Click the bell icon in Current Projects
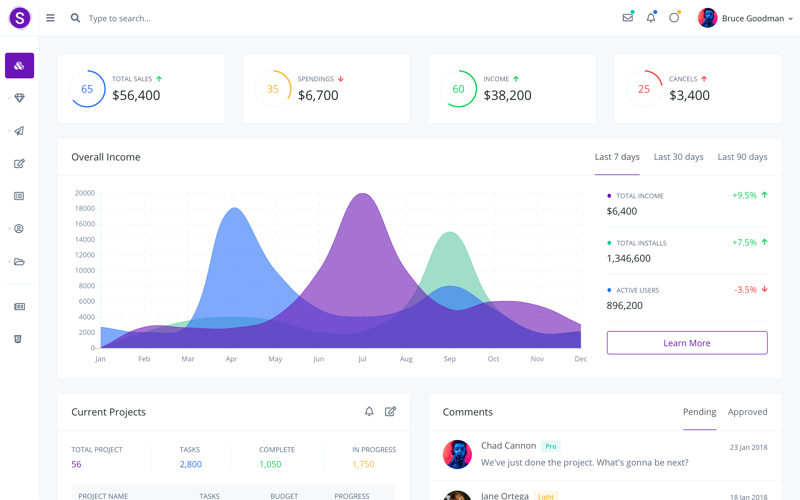Screen dimensions: 800x500 pyautogui.click(x=369, y=412)
